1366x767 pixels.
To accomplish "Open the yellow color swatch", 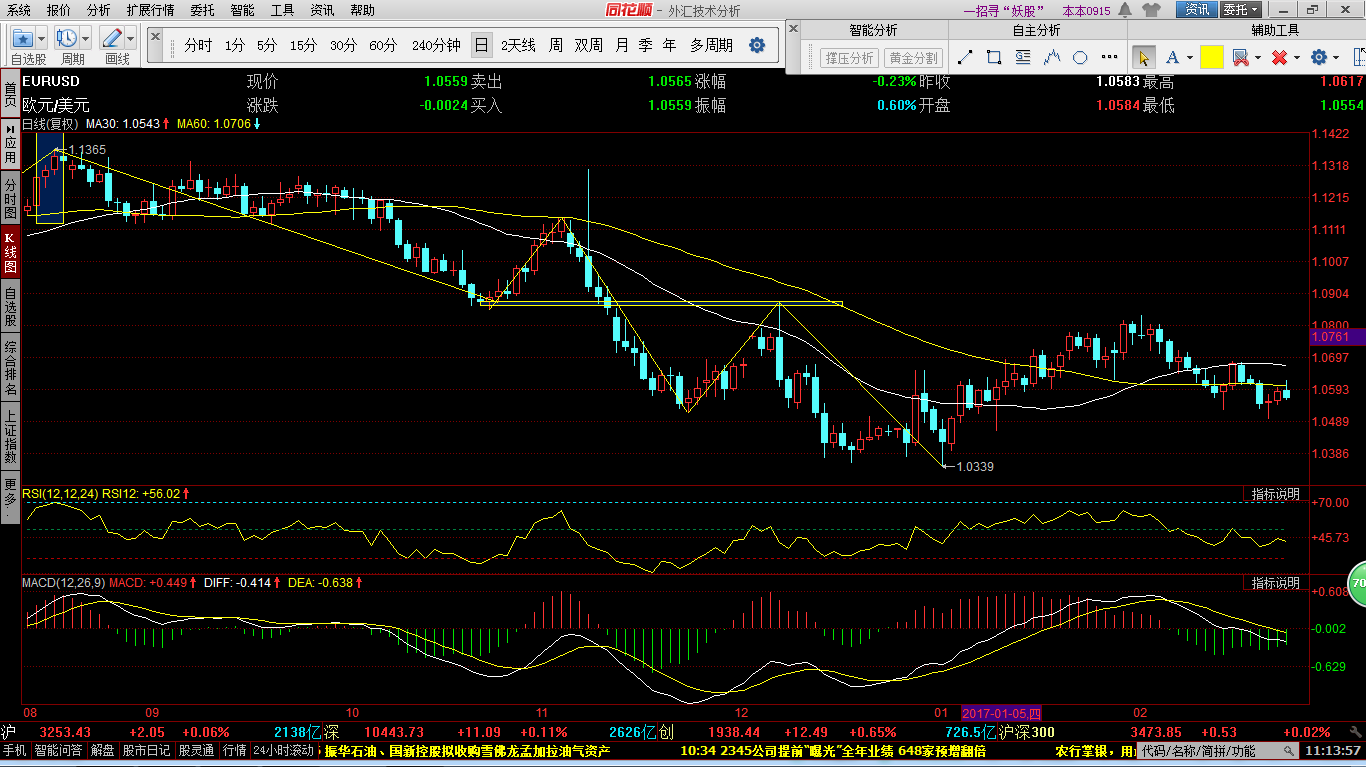I will point(1211,58).
